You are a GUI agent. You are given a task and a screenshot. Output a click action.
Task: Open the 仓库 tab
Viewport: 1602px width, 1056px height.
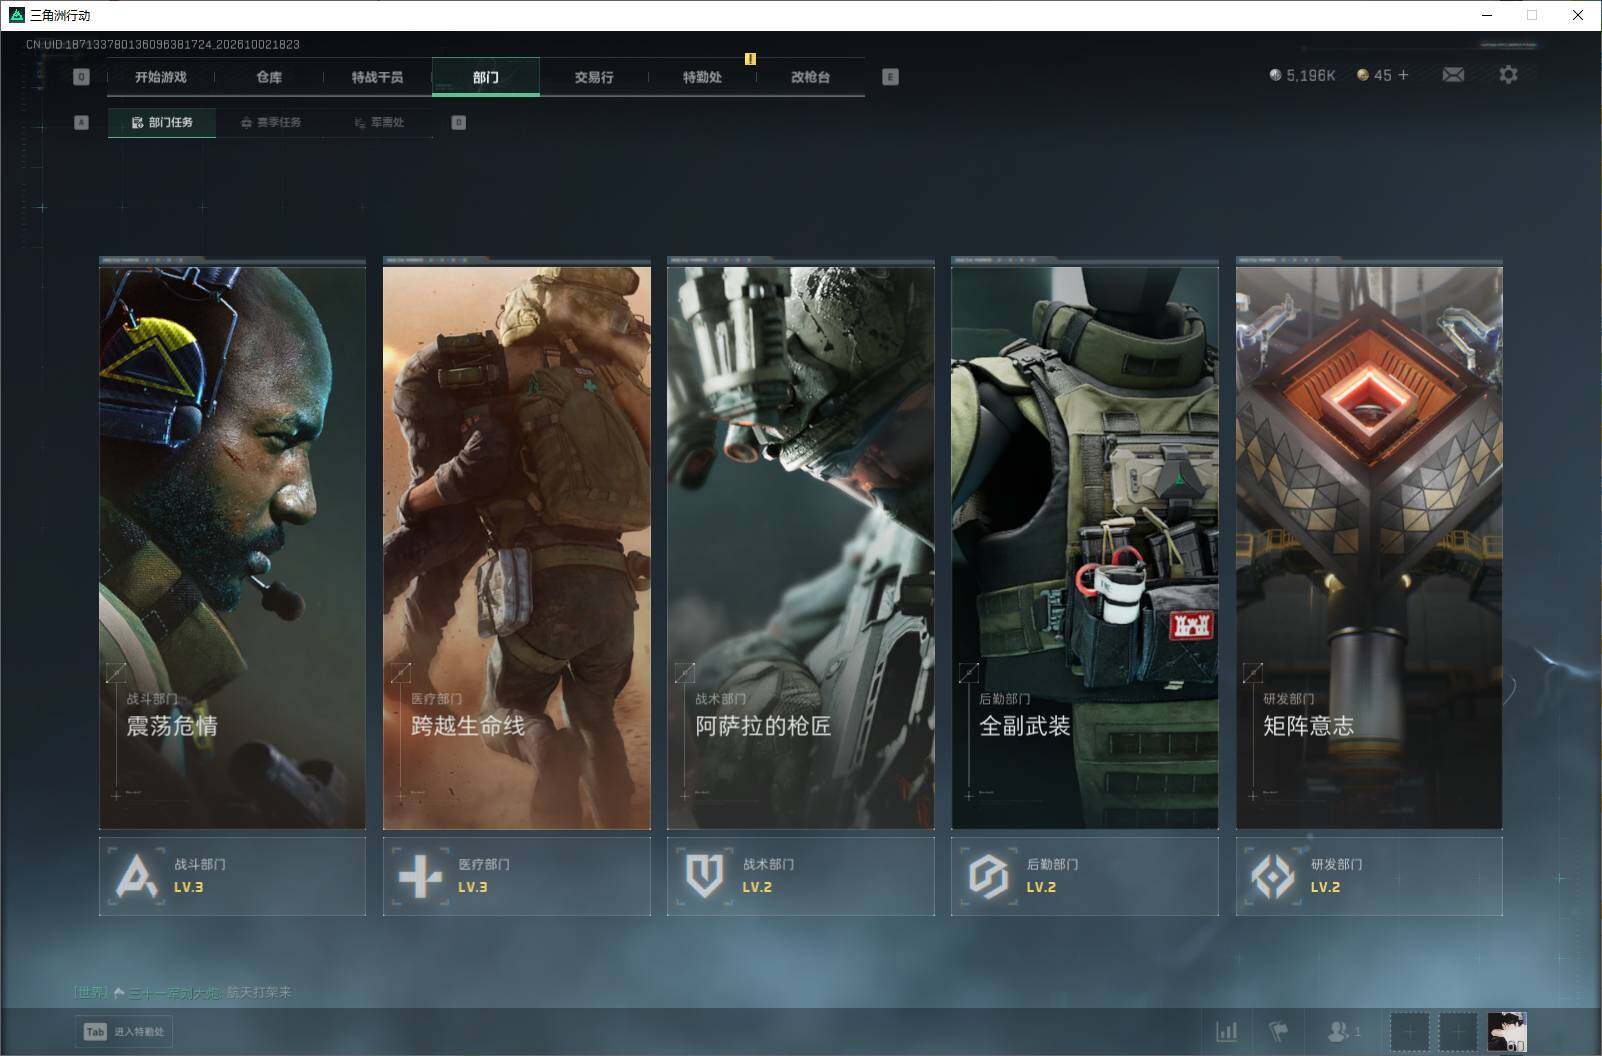pyautogui.click(x=269, y=77)
